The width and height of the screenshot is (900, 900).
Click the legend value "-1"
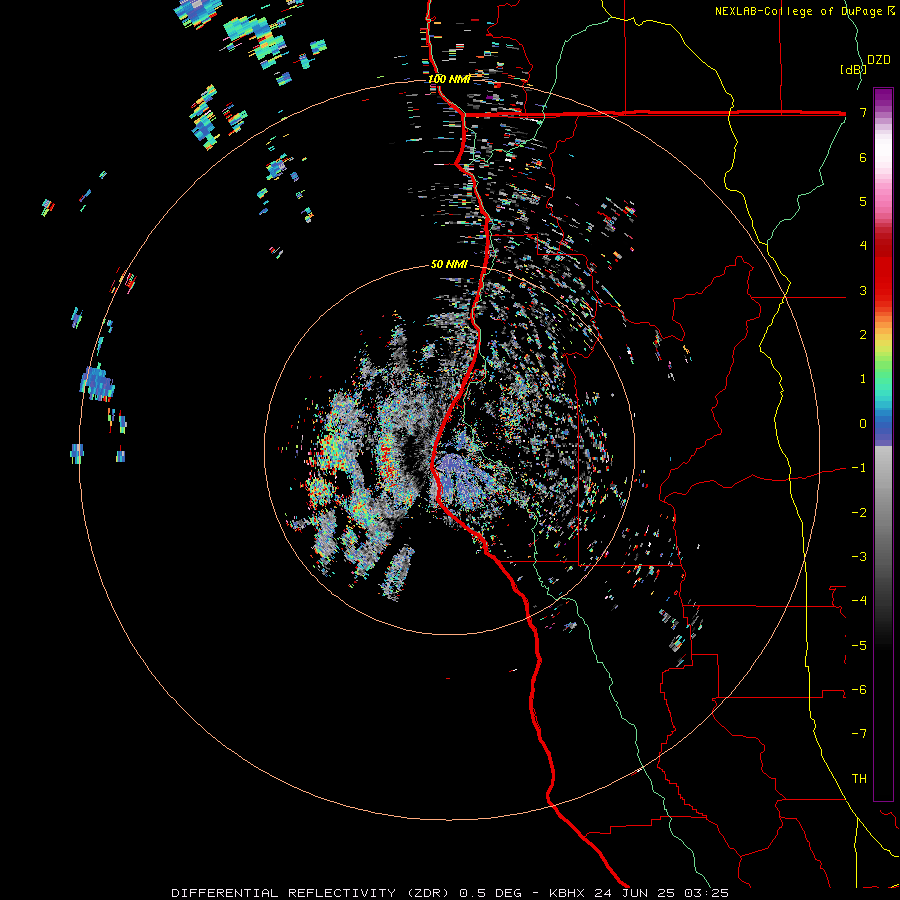tap(859, 468)
